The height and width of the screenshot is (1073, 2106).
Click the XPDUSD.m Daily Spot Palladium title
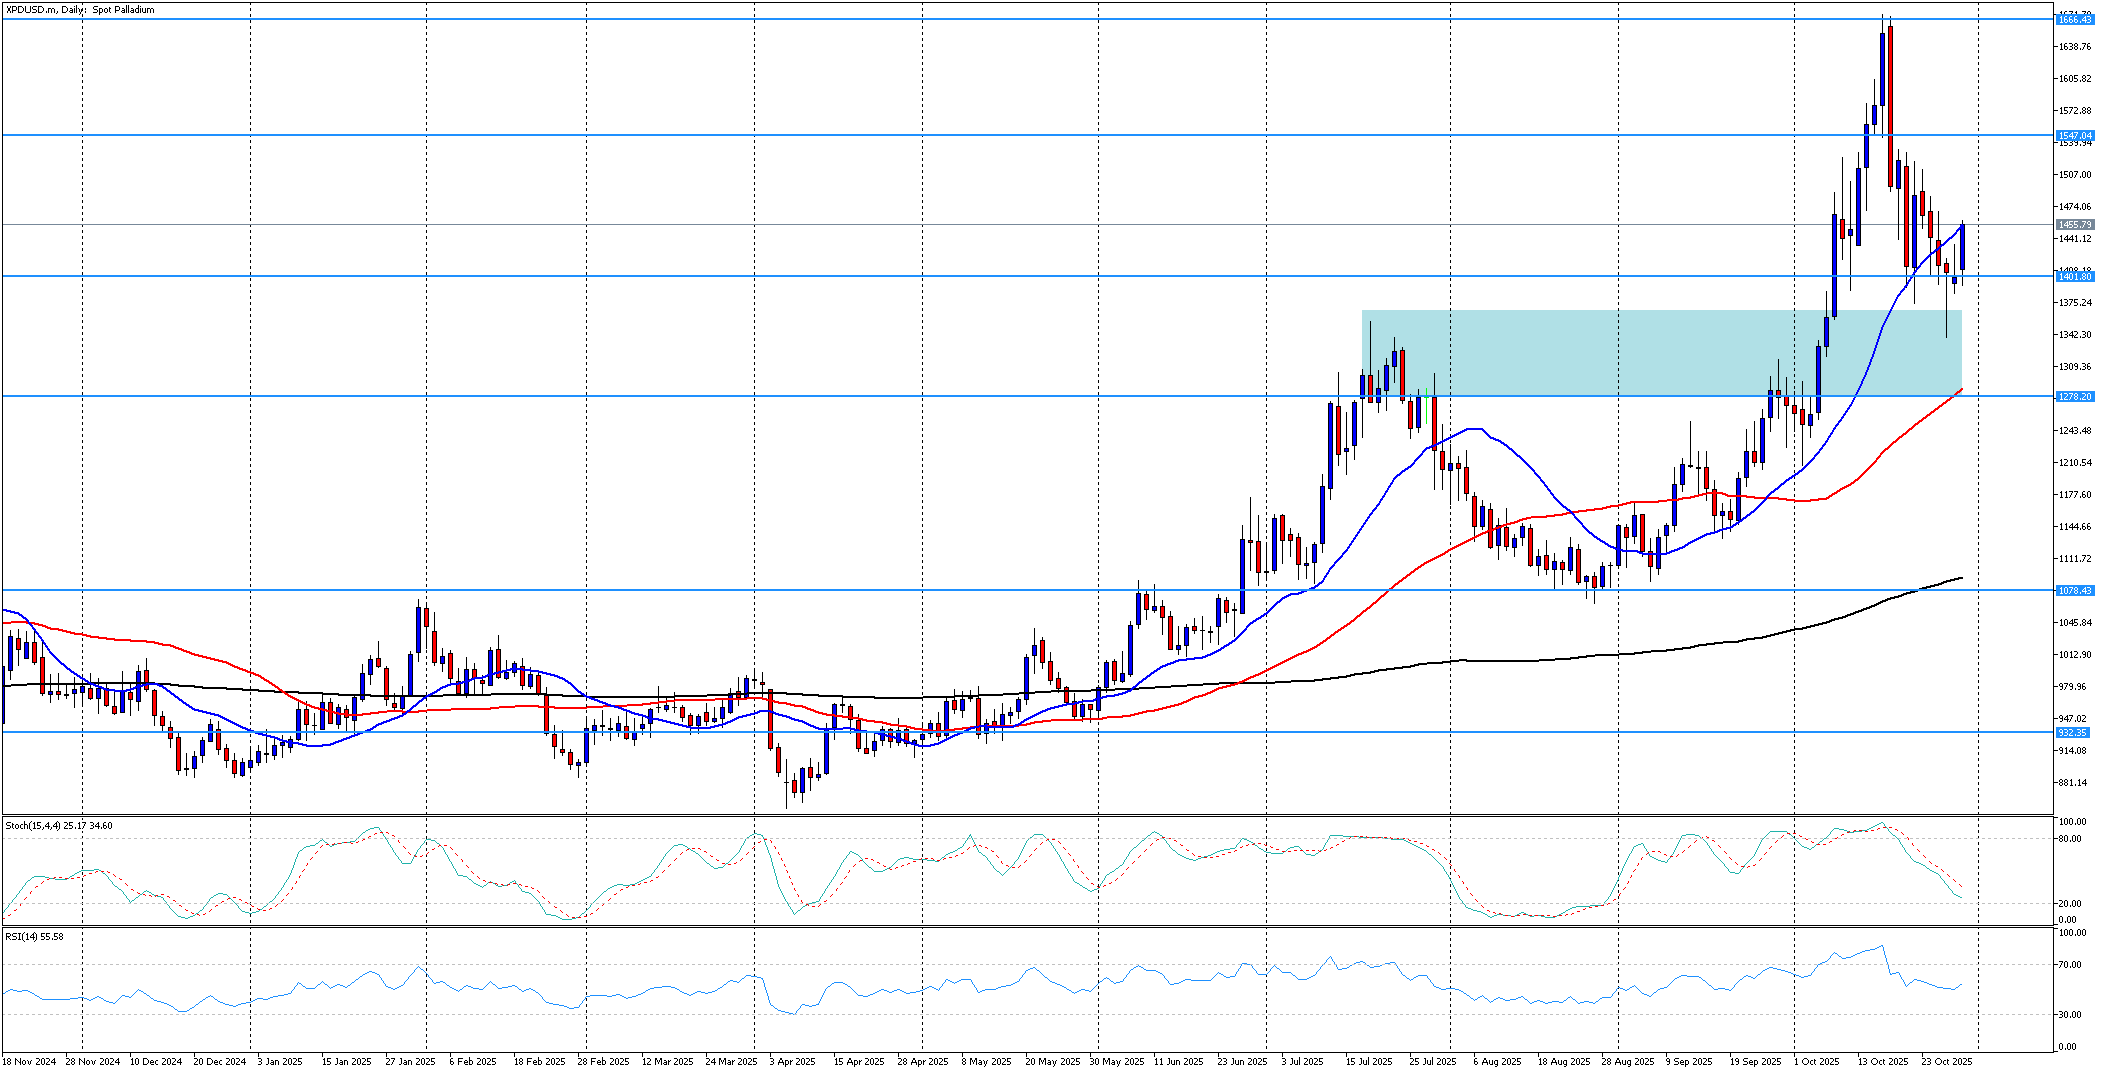[x=80, y=10]
